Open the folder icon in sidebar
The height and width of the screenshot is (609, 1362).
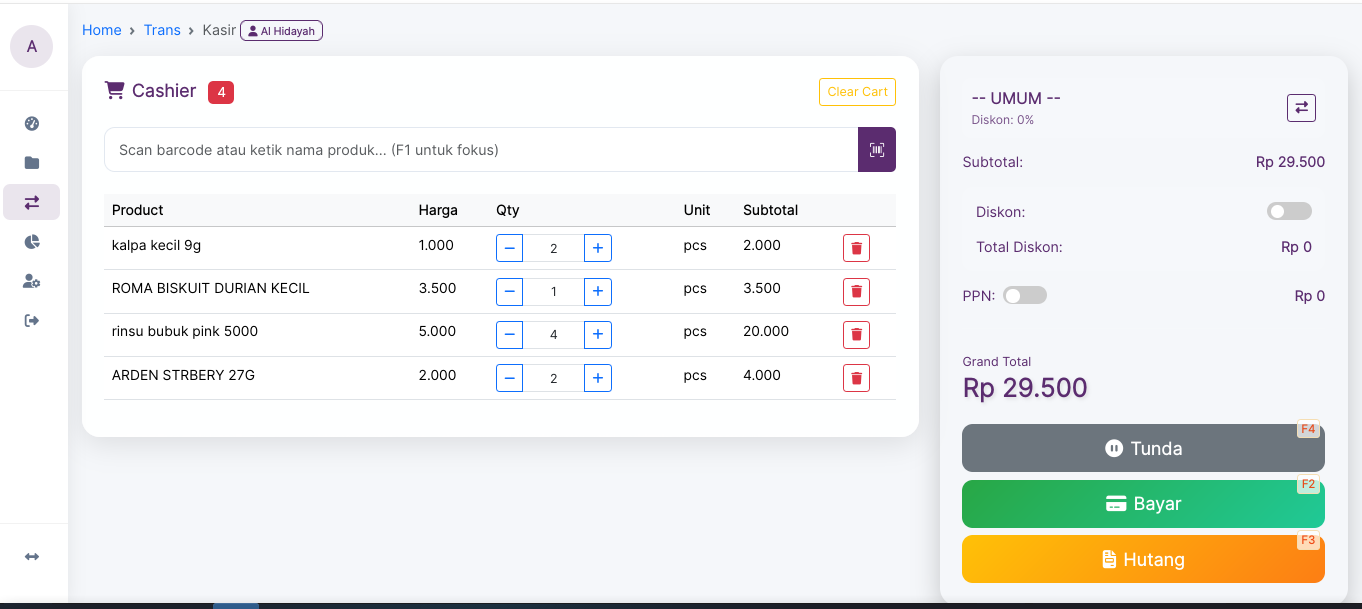(x=32, y=163)
